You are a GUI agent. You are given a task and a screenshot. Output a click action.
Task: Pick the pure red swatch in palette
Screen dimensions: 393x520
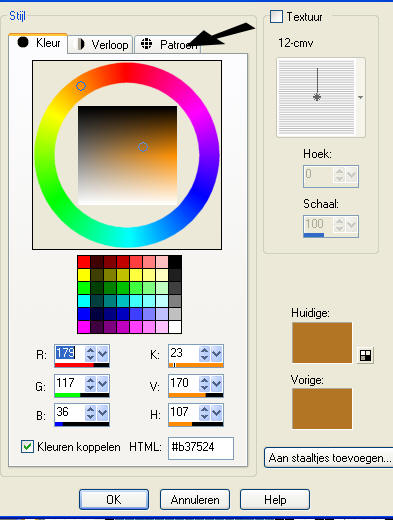click(x=84, y=262)
